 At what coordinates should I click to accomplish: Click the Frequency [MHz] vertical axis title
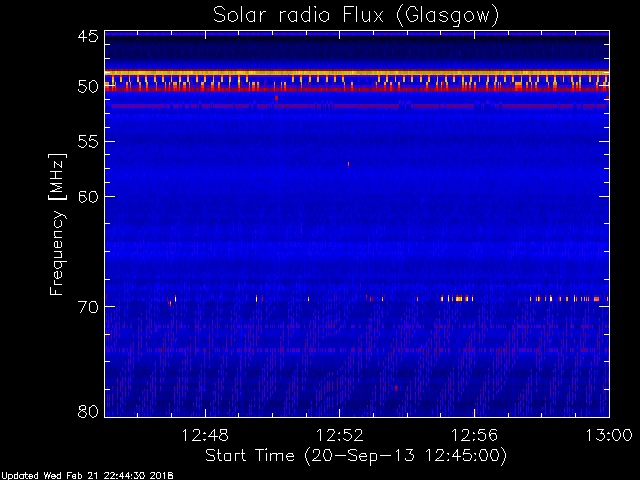click(56, 224)
